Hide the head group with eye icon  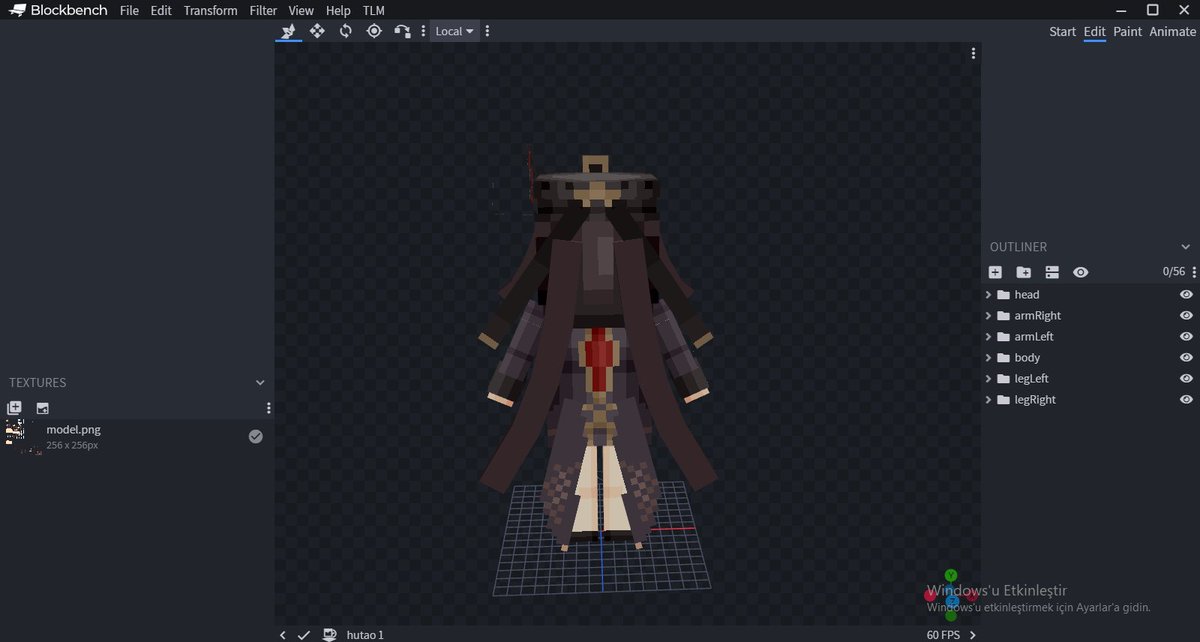pyautogui.click(x=1186, y=295)
